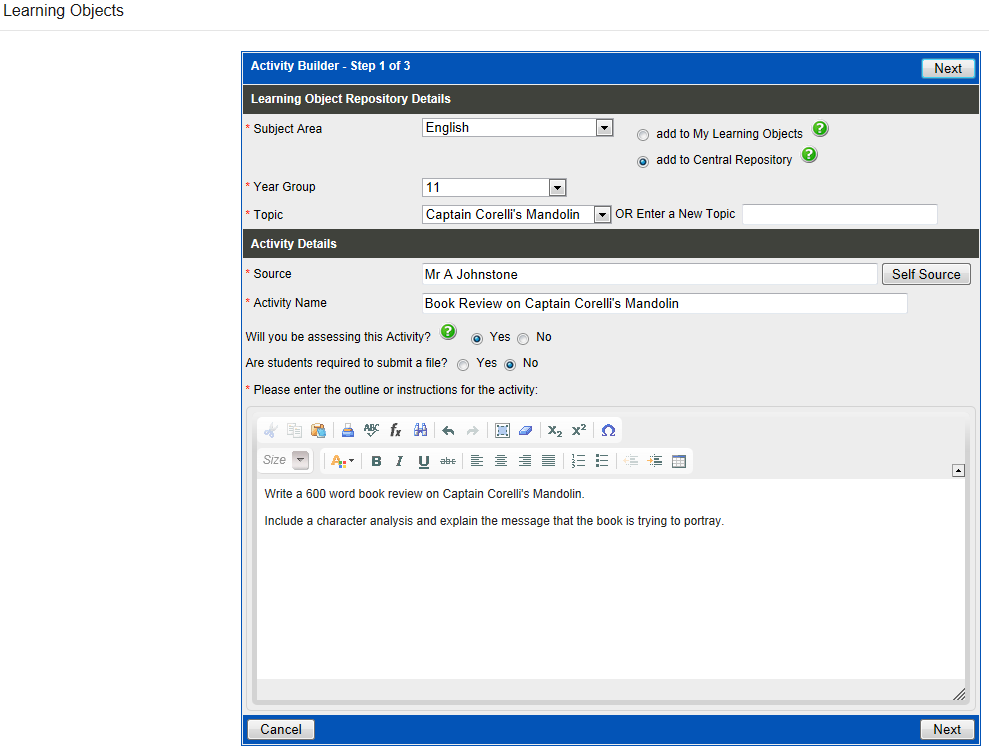
Task: Open Find and Replace binoculars icon
Action: pos(421,430)
